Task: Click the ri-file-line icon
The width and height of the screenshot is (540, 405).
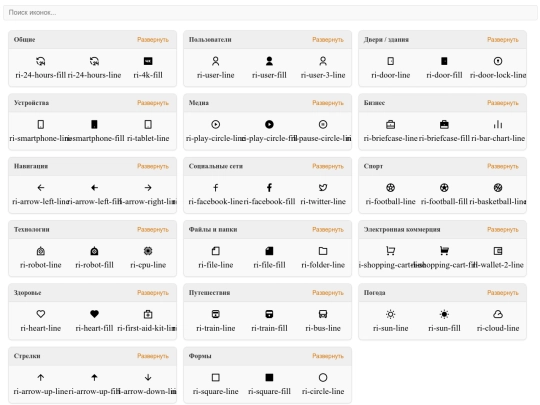Action: tap(216, 251)
